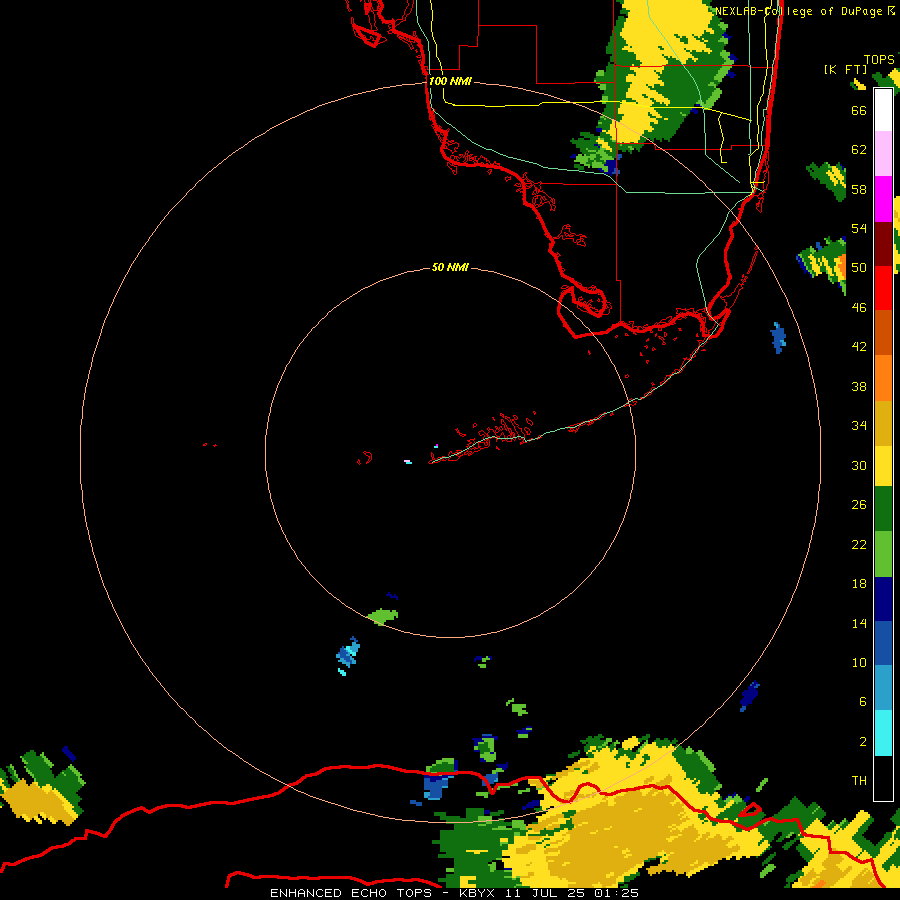Image resolution: width=900 pixels, height=900 pixels.
Task: Click the 'TOPS' legend heading
Action: click(879, 59)
